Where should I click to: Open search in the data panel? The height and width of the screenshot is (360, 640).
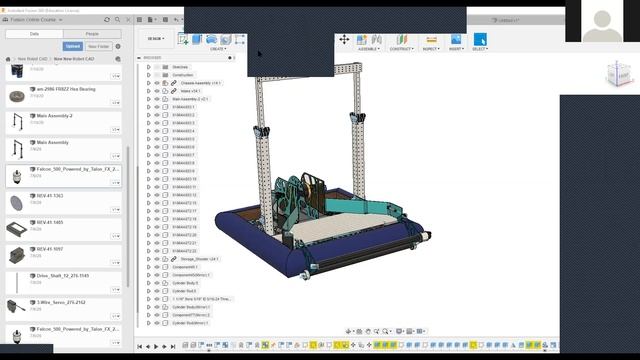point(118,20)
